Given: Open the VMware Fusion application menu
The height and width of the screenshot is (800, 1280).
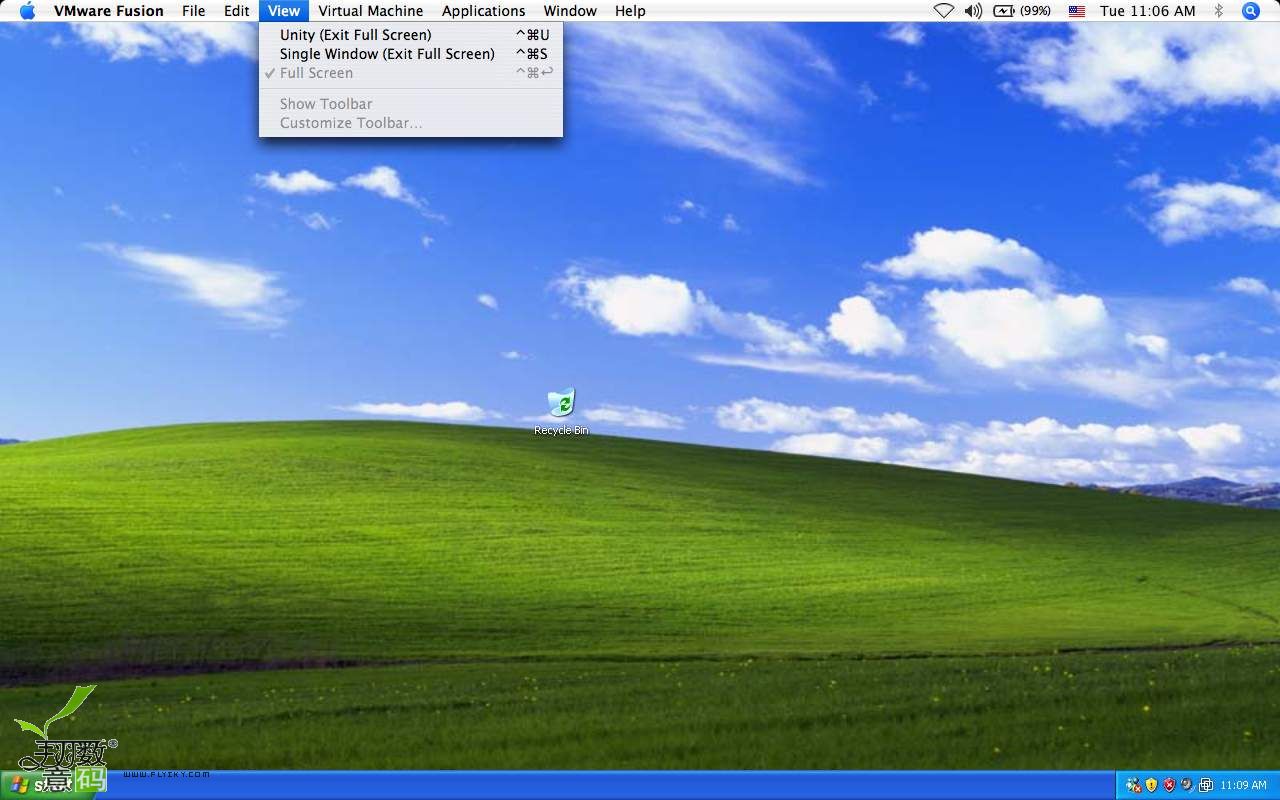Looking at the screenshot, I should tap(109, 11).
